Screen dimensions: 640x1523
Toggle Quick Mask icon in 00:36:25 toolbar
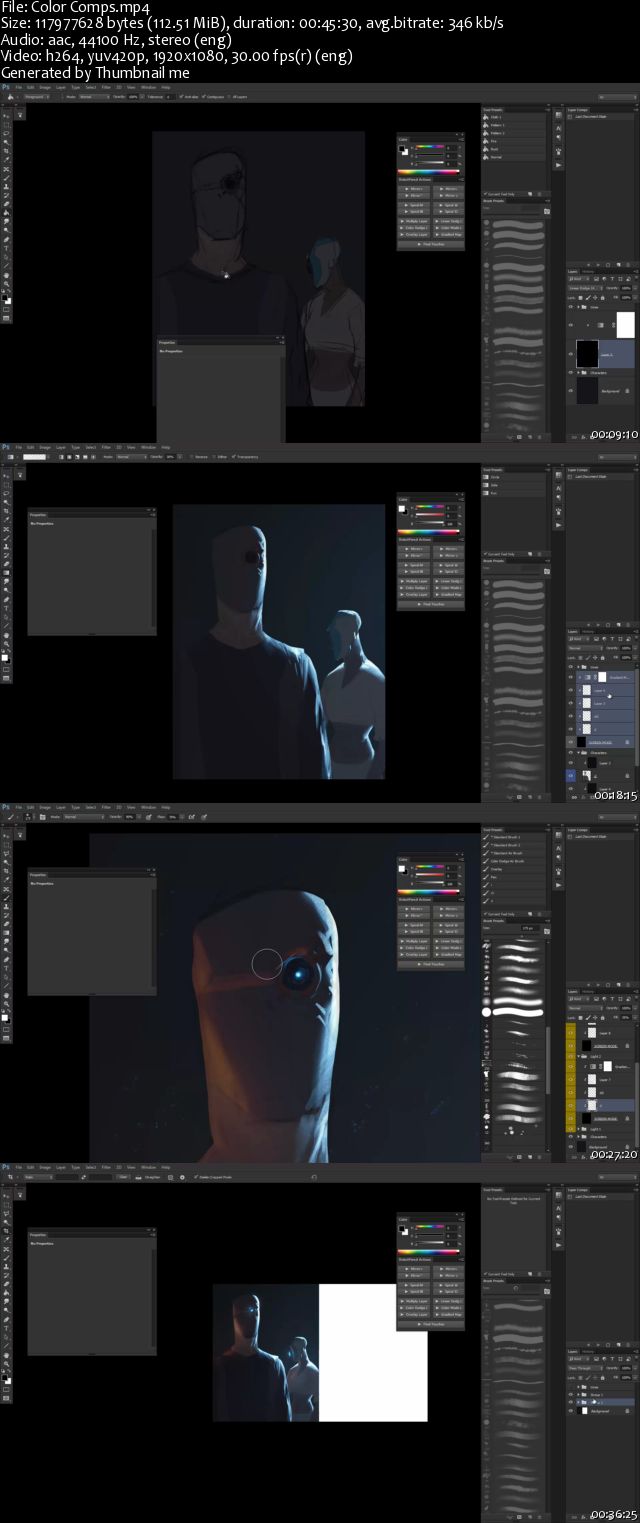click(x=6, y=1389)
